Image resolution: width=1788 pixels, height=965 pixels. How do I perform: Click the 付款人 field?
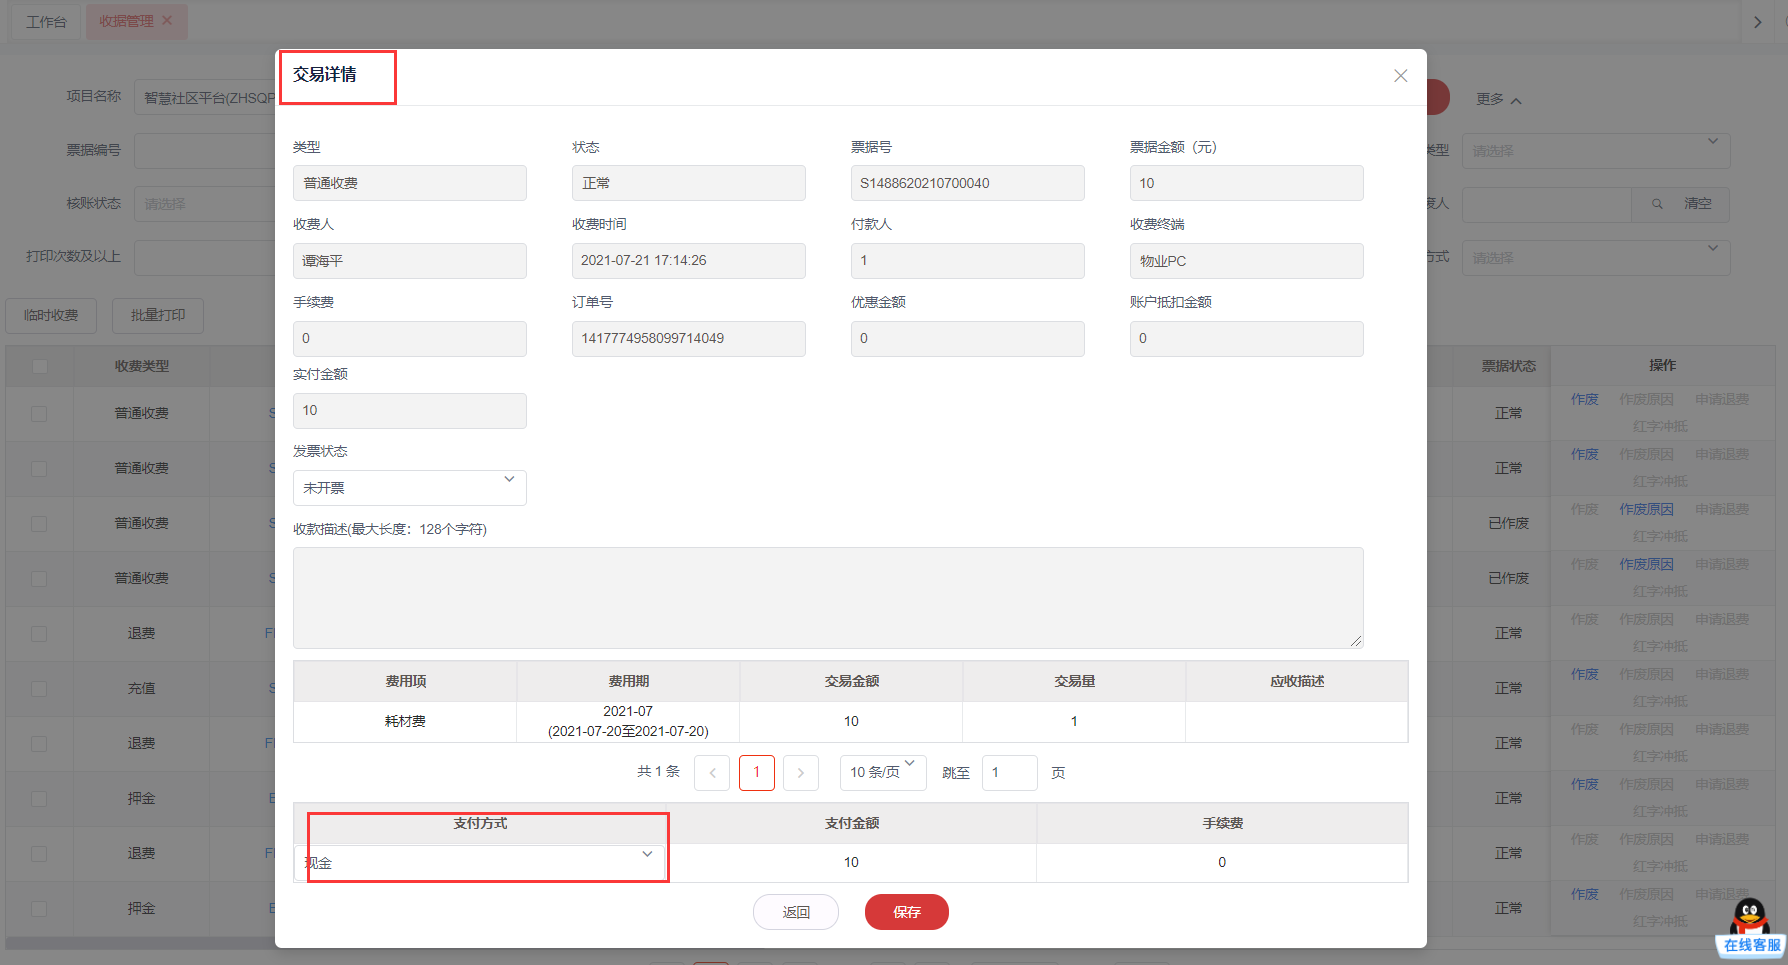[968, 261]
